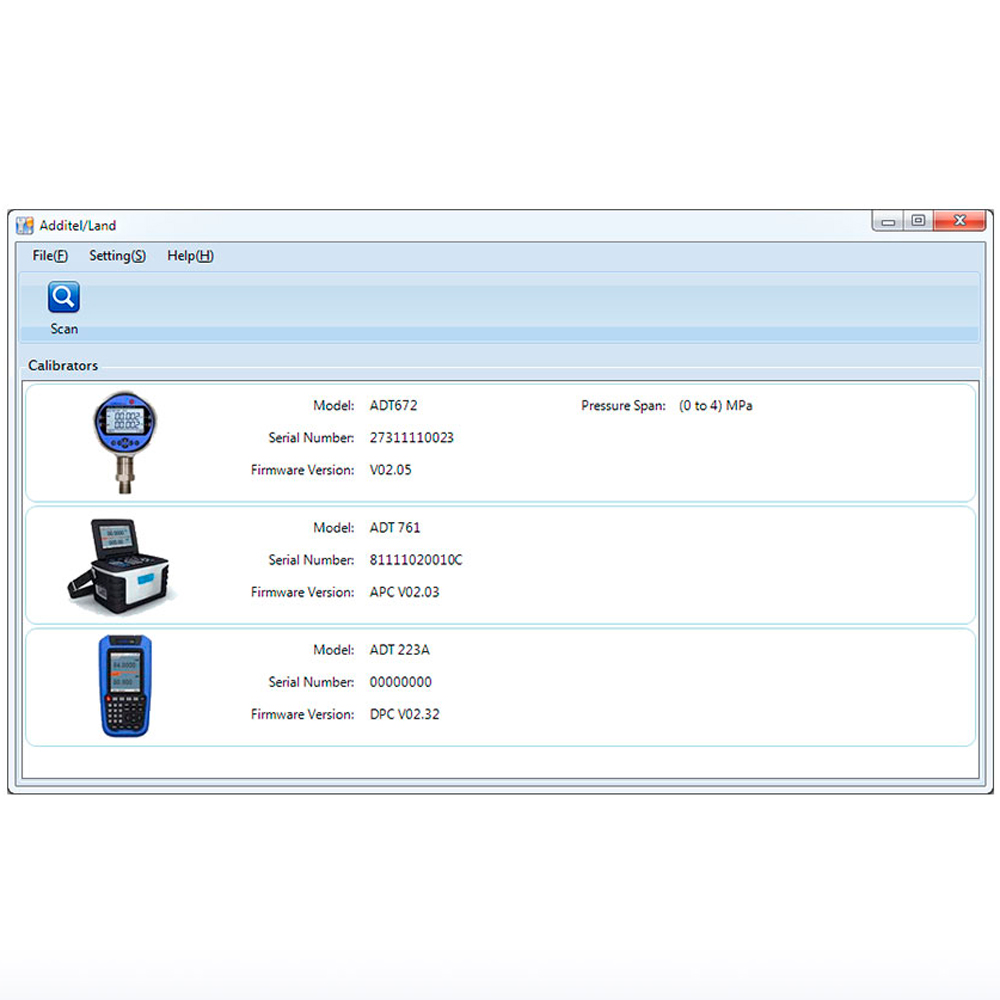
Task: Click serial number 00000000
Action: coord(401,682)
